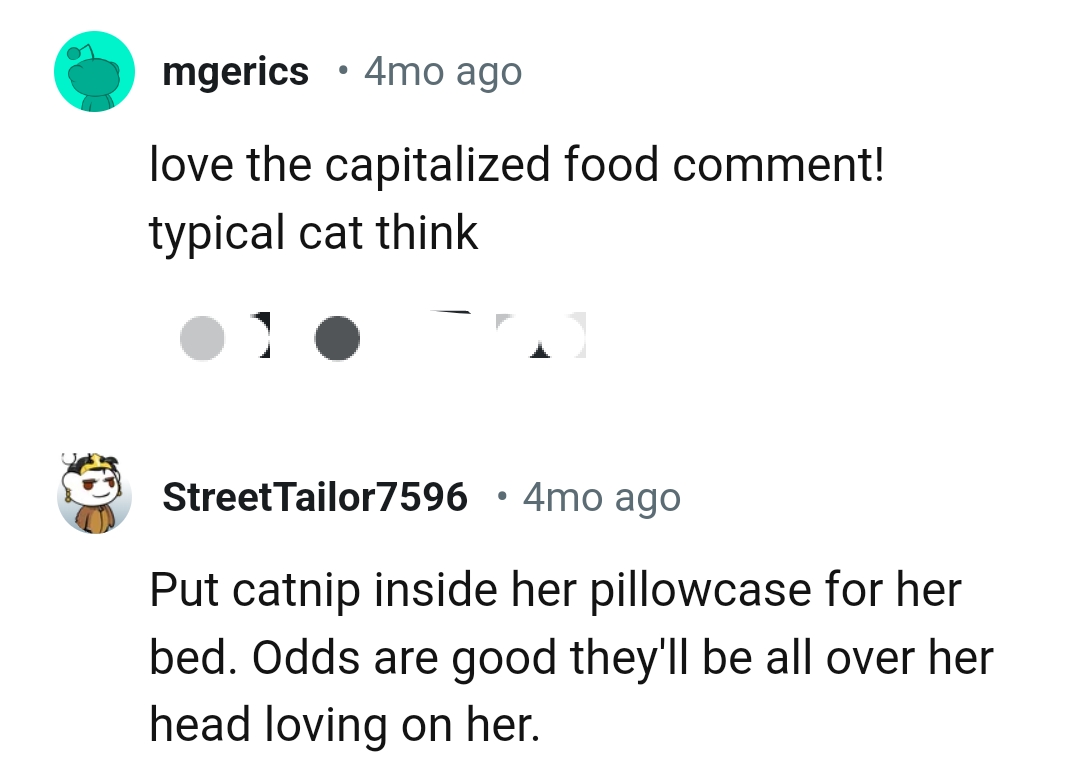
Task: Open StreetTailor7596's jester avatar
Action: pyautogui.click(x=94, y=496)
